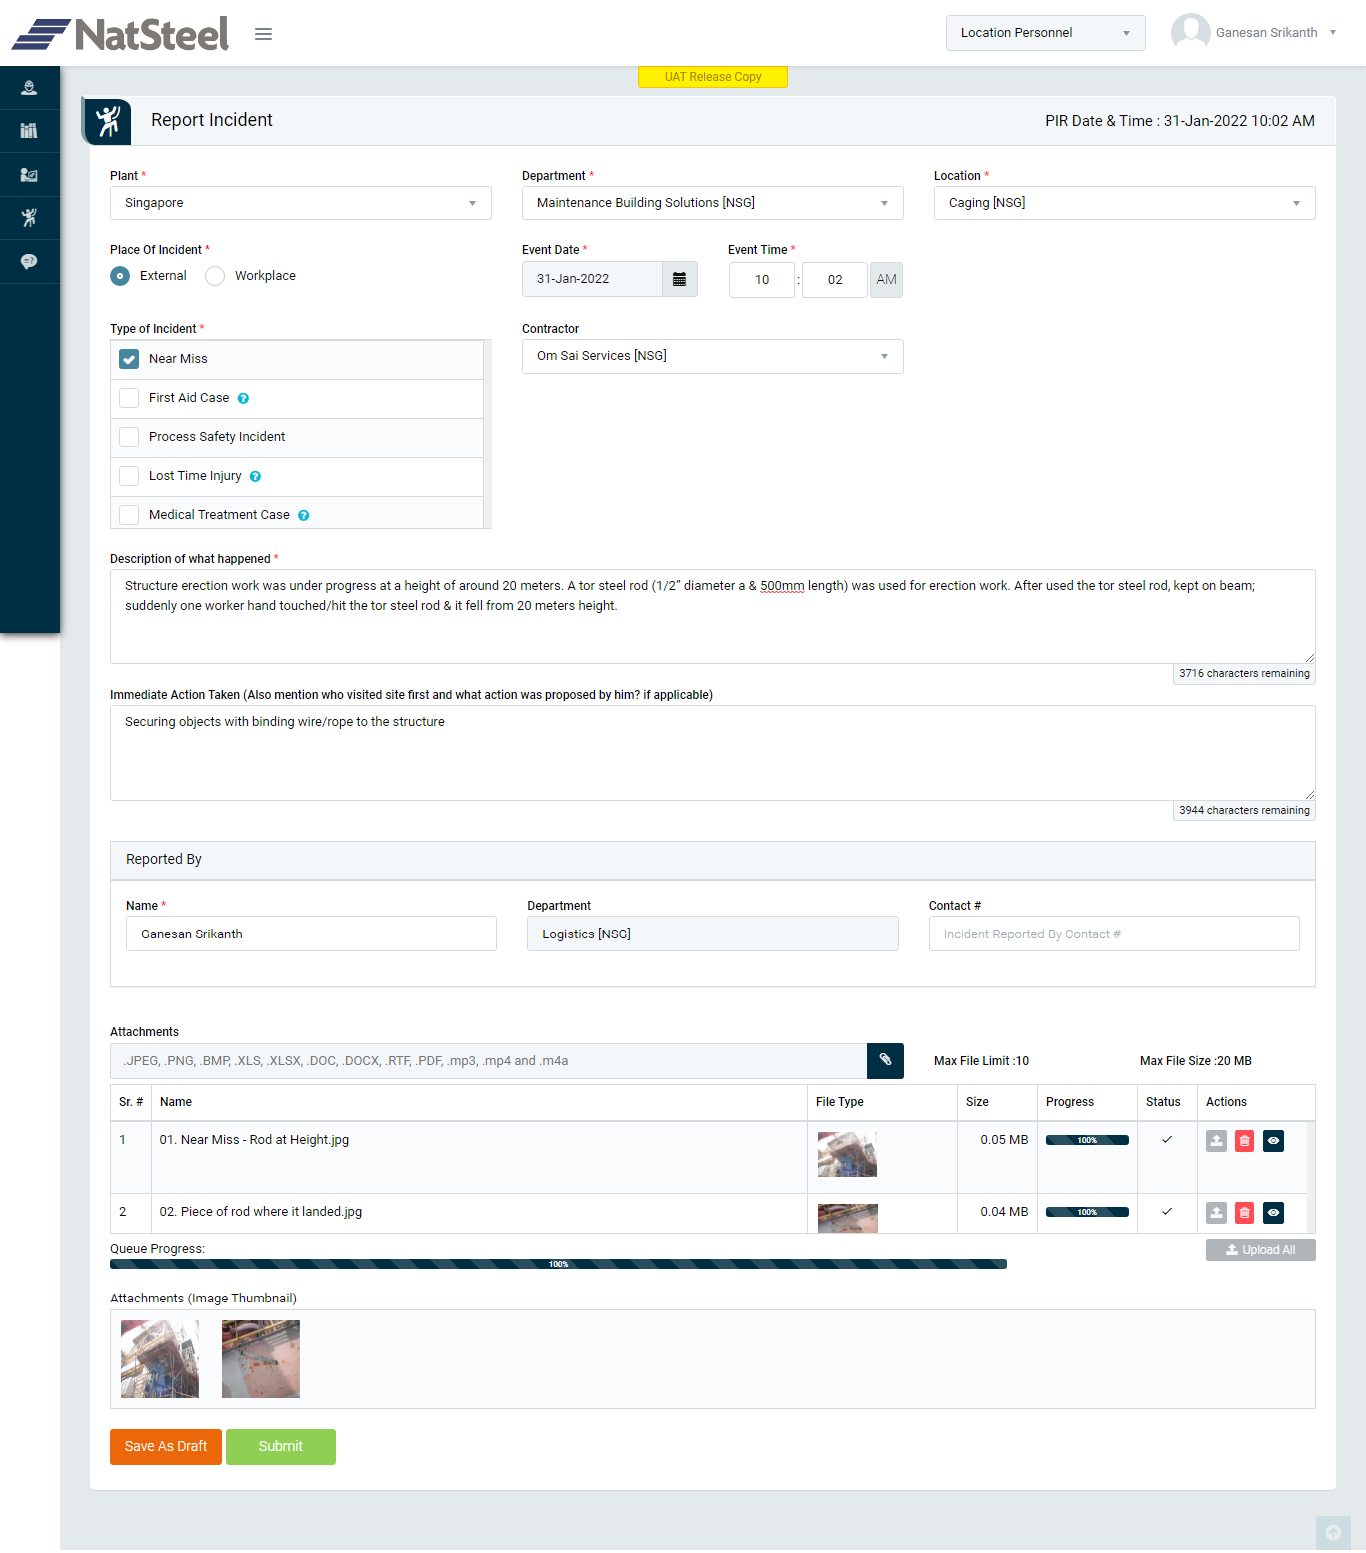Check the Medical Treatment Case checkbox
The height and width of the screenshot is (1553, 1366).
(x=129, y=515)
